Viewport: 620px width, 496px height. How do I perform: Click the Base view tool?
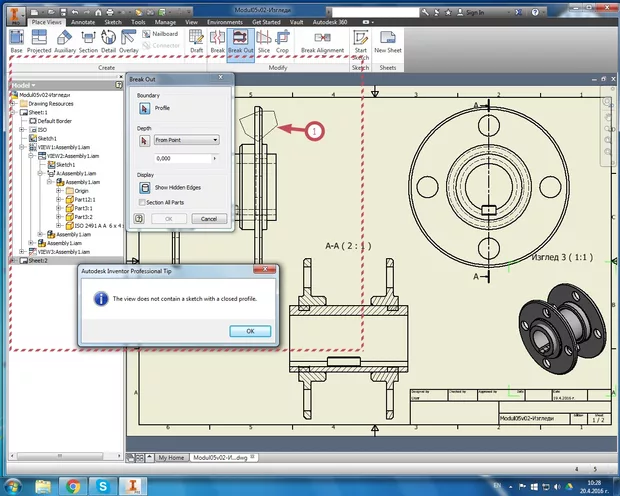pos(16,37)
